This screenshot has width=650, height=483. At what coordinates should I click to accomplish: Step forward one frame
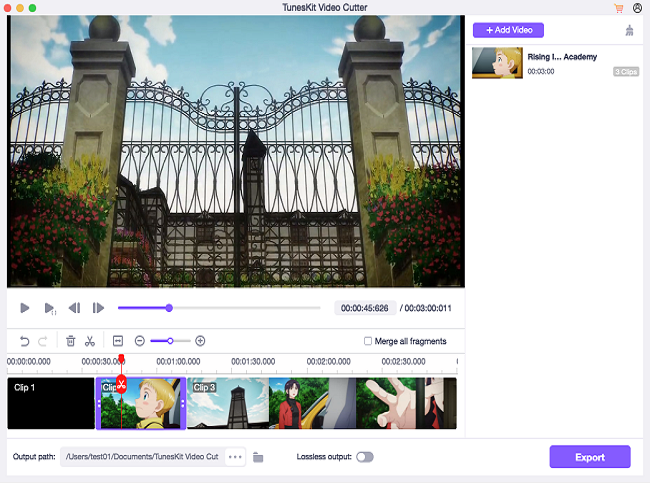(98, 308)
